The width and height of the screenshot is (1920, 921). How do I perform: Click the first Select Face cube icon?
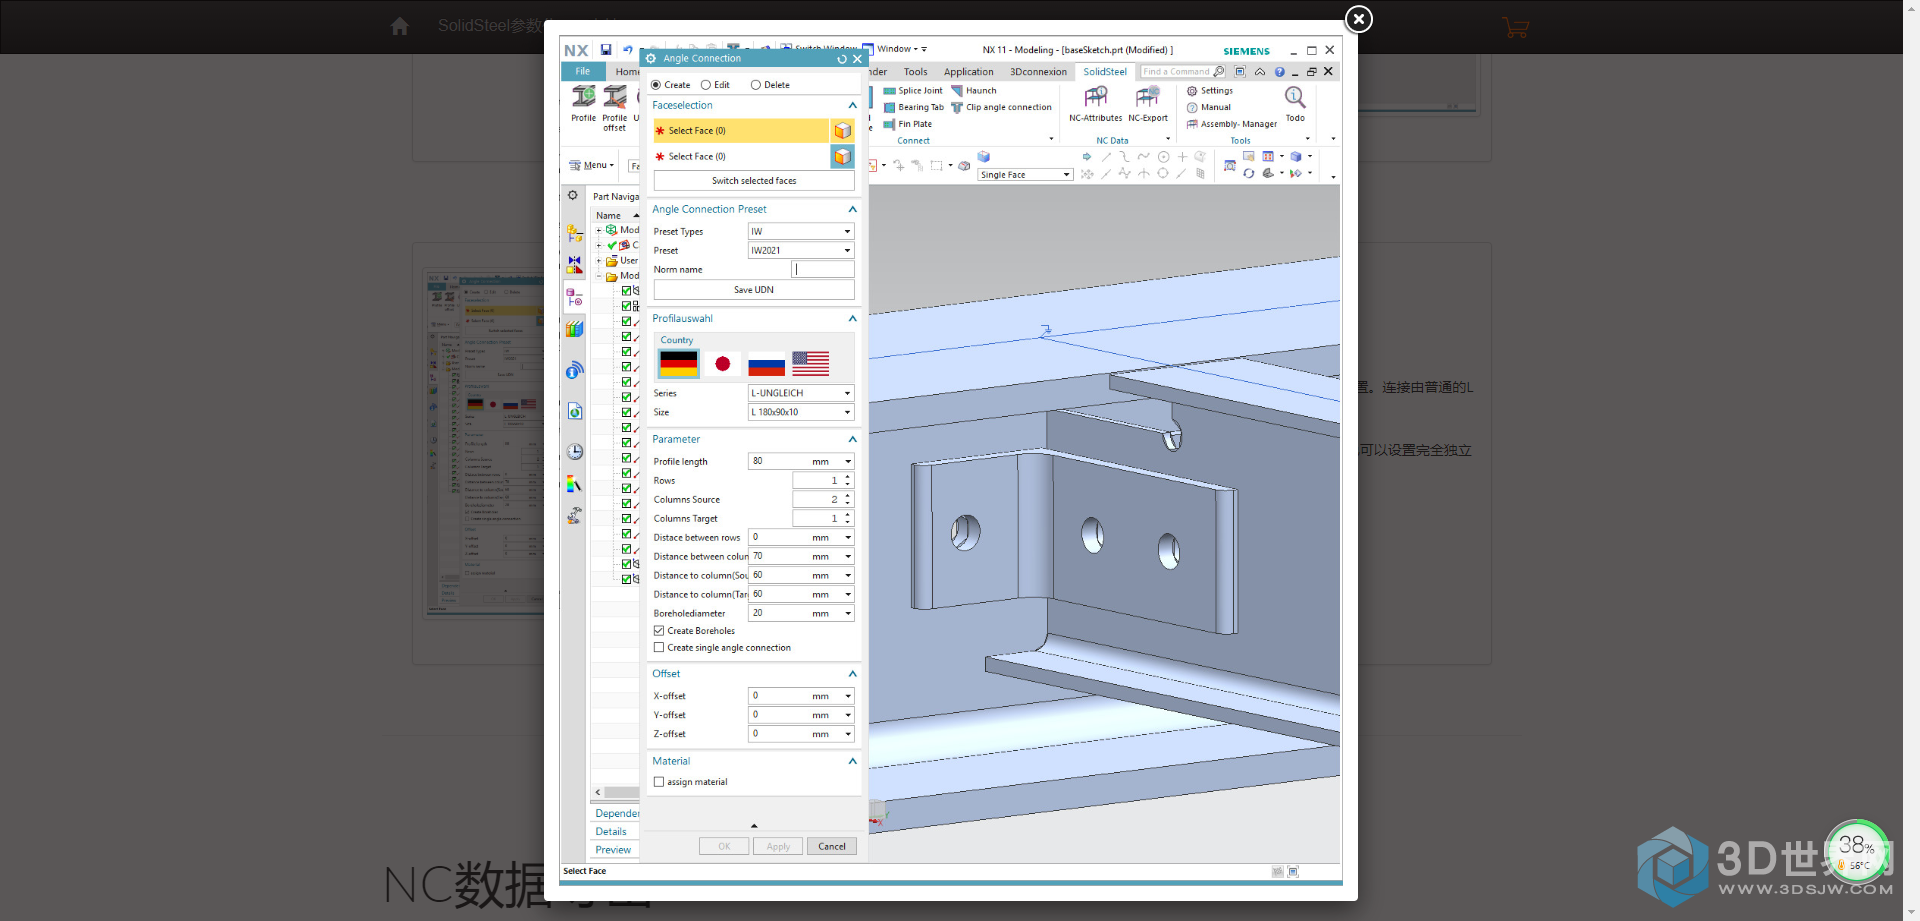click(842, 131)
